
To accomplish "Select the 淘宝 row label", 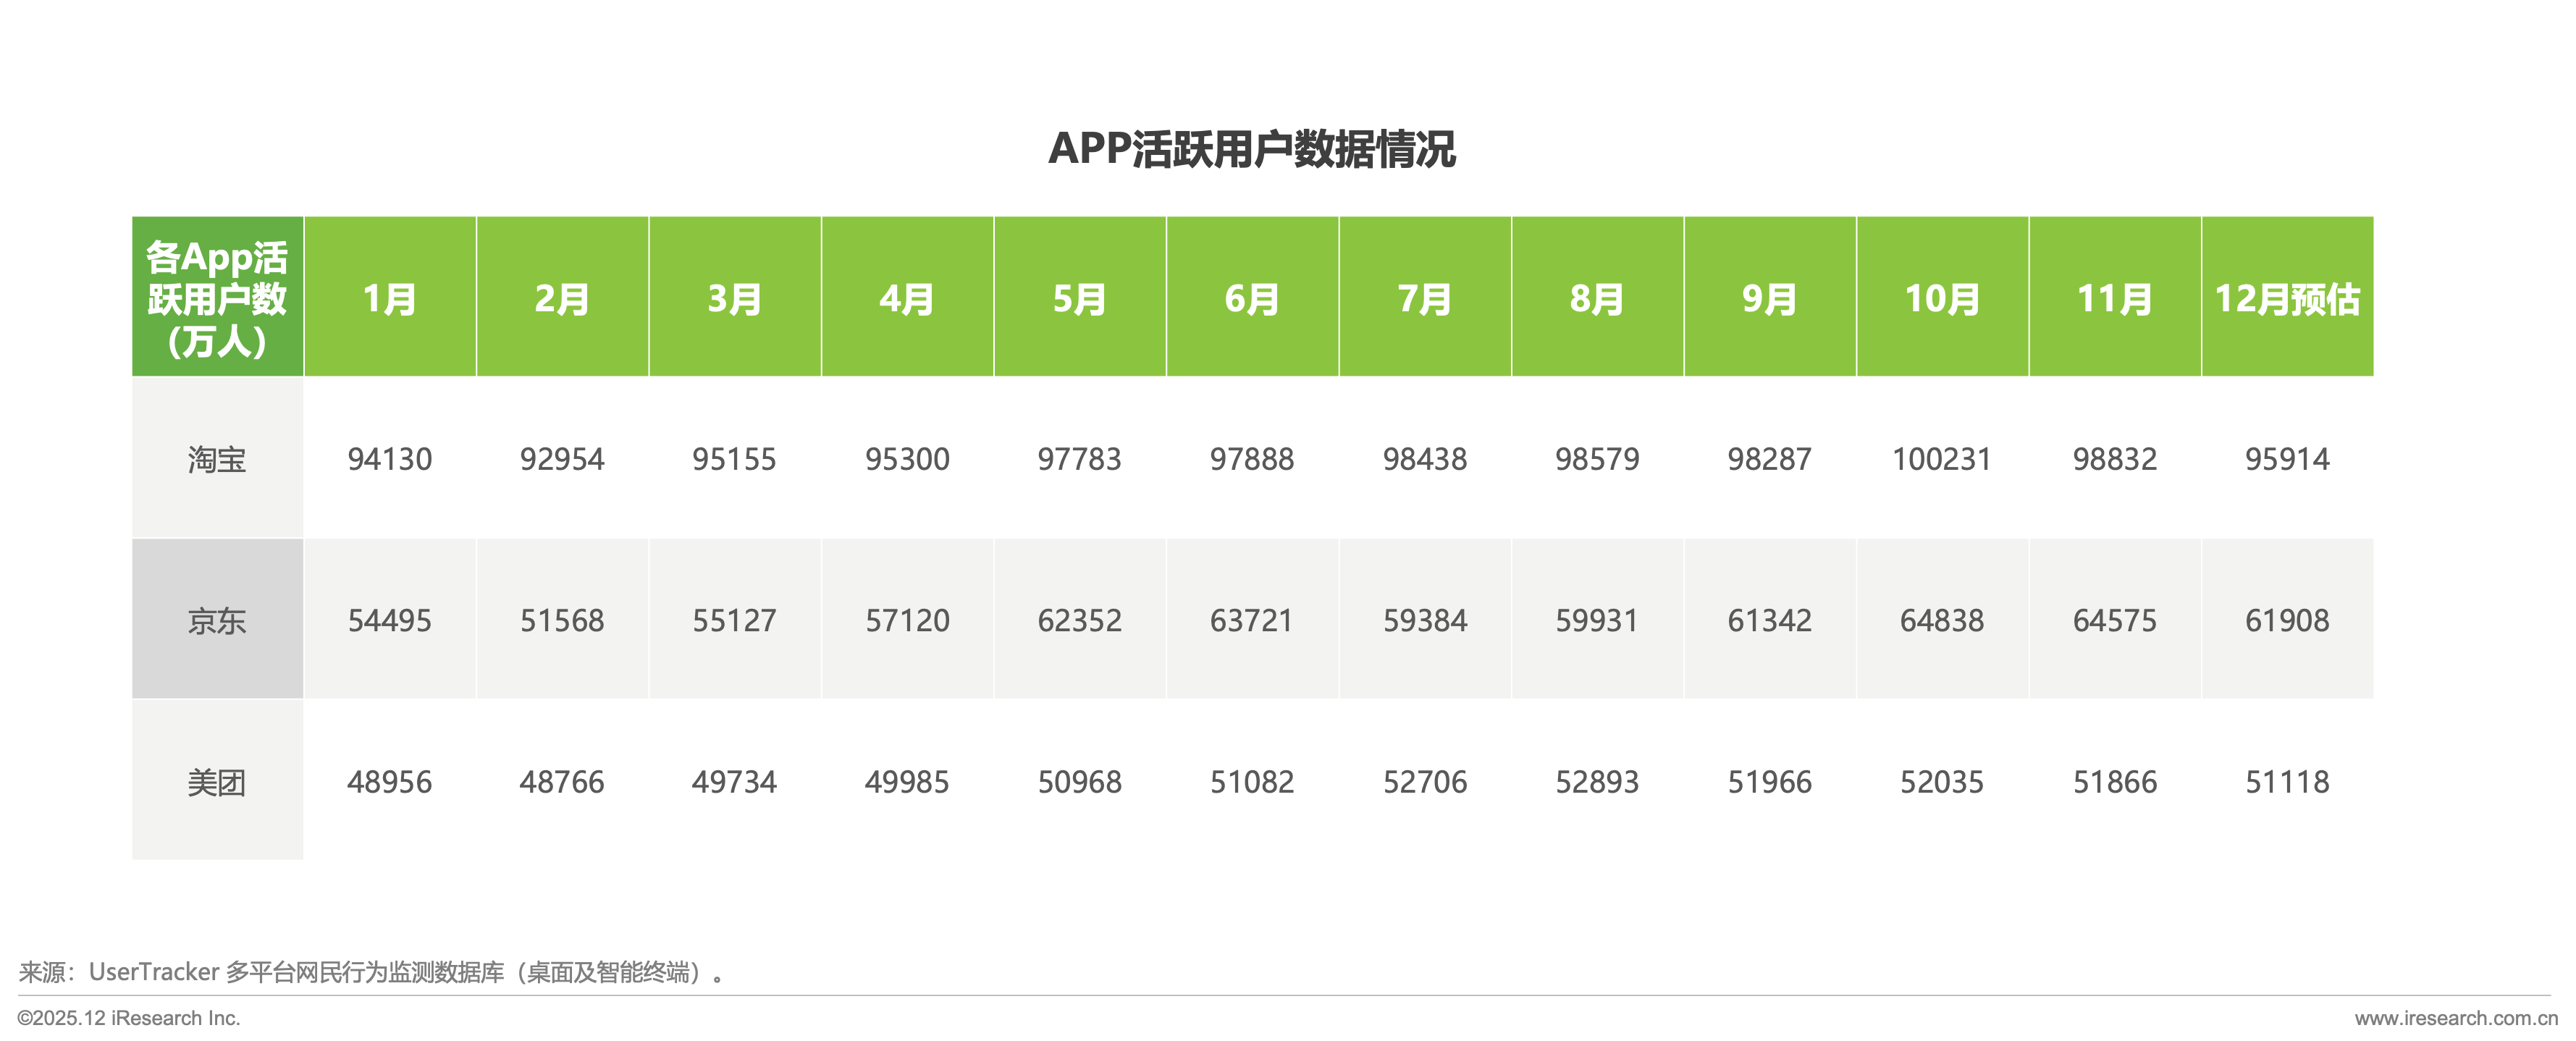I will tap(217, 459).
